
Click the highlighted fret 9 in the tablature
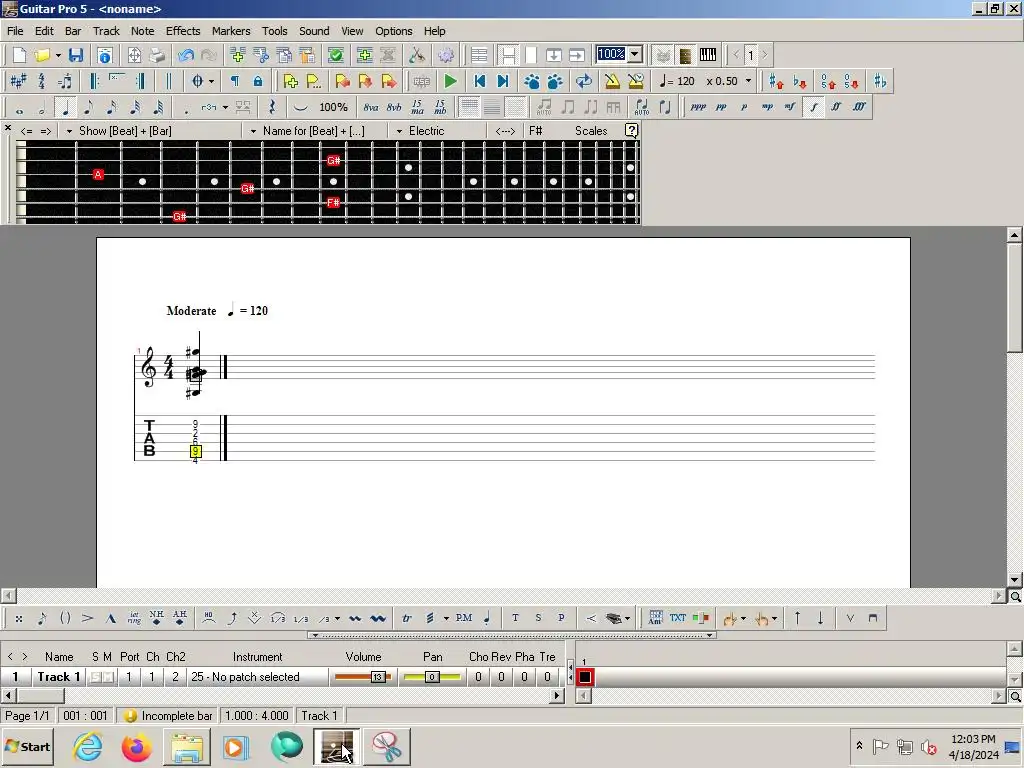pyautogui.click(x=195, y=451)
